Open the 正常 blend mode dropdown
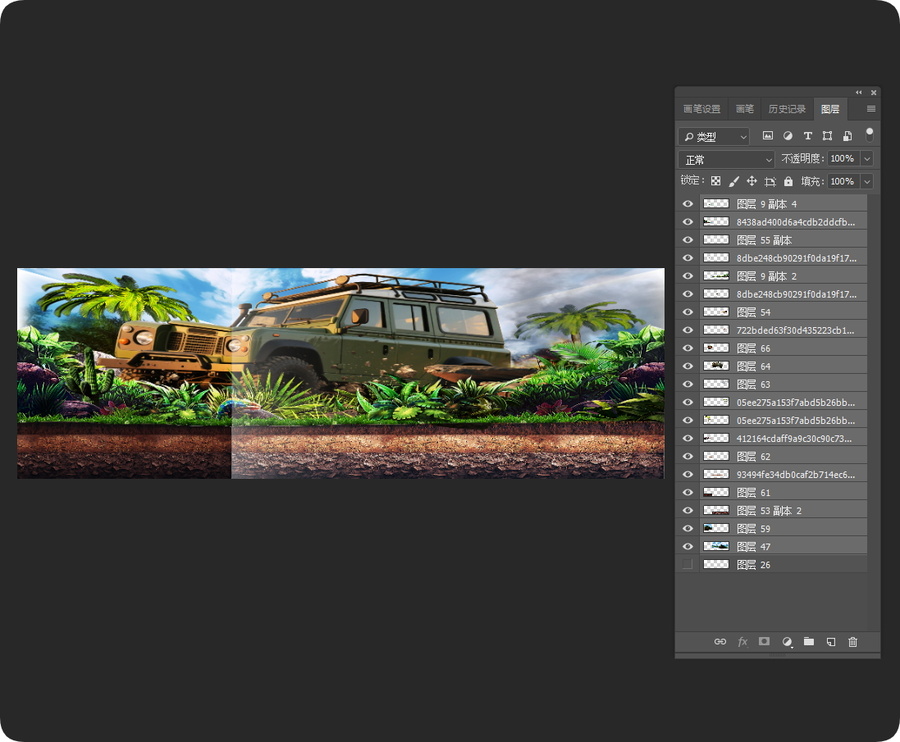This screenshot has width=900, height=742. click(726, 160)
